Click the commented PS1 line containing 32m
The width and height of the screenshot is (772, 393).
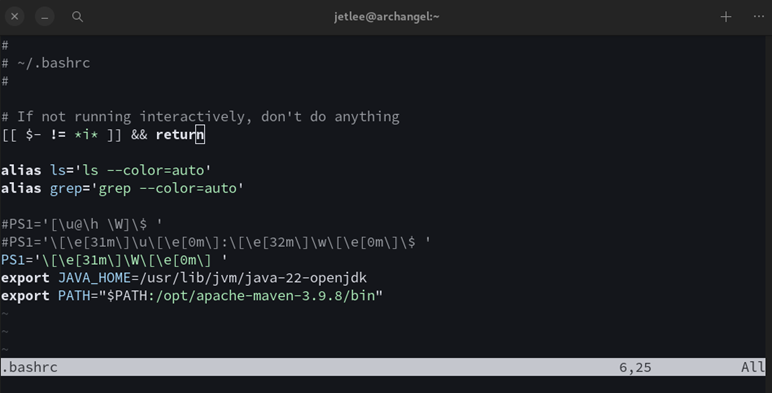216,242
